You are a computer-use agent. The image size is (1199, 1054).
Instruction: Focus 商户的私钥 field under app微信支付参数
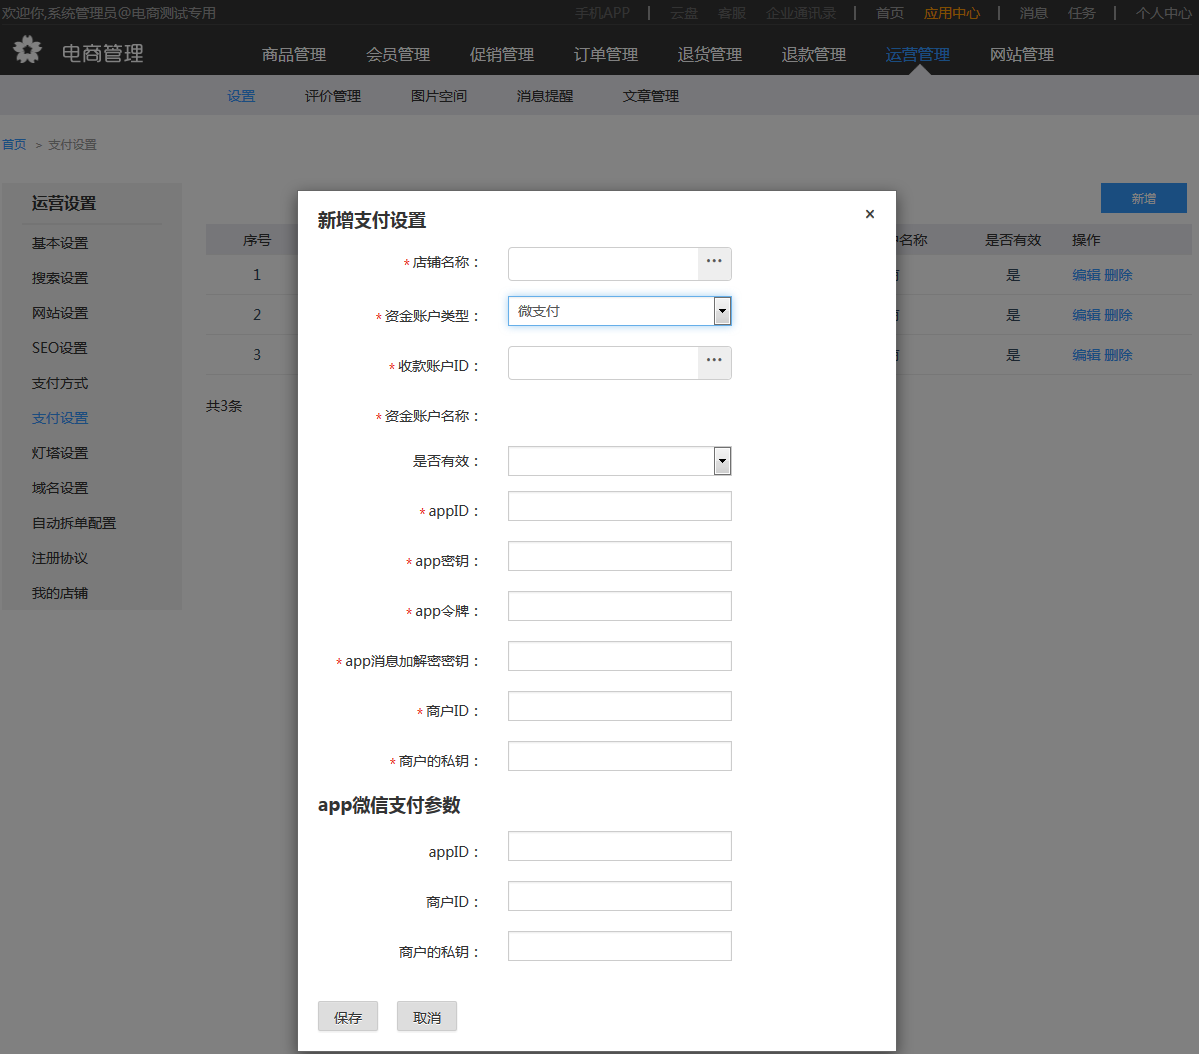tap(619, 946)
